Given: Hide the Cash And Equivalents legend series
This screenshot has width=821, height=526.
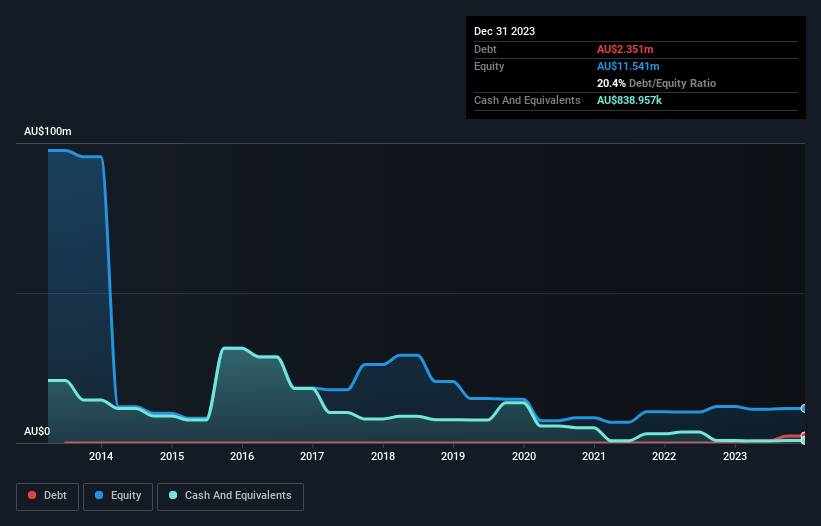Looking at the screenshot, I should point(230,495).
